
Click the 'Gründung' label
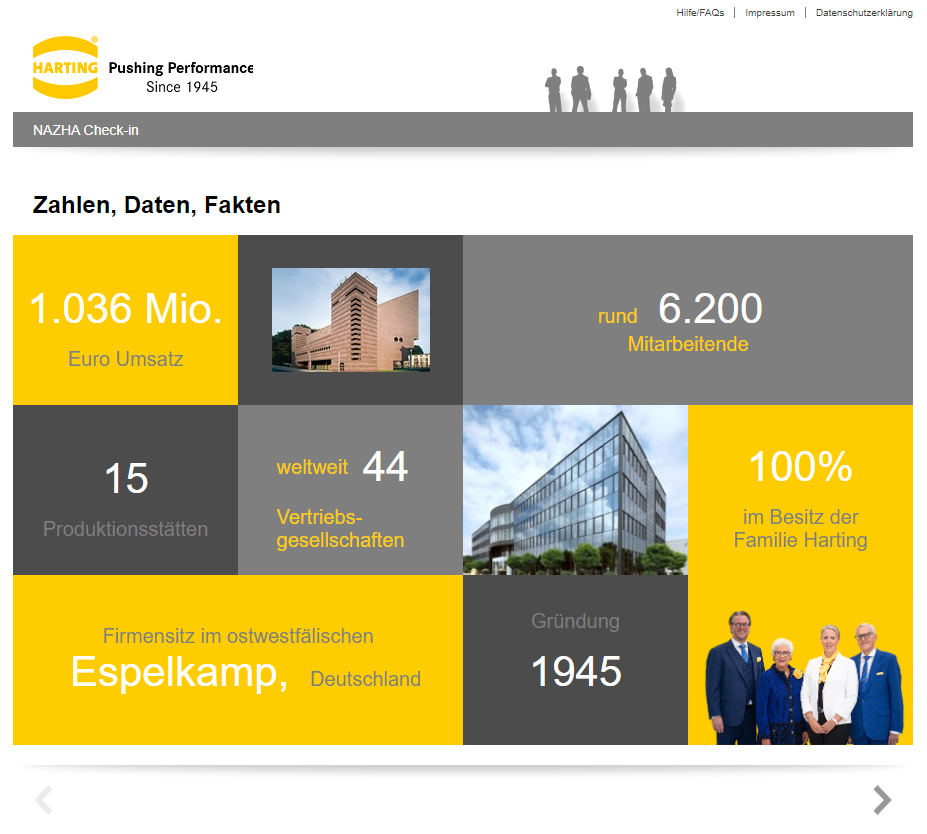click(575, 621)
